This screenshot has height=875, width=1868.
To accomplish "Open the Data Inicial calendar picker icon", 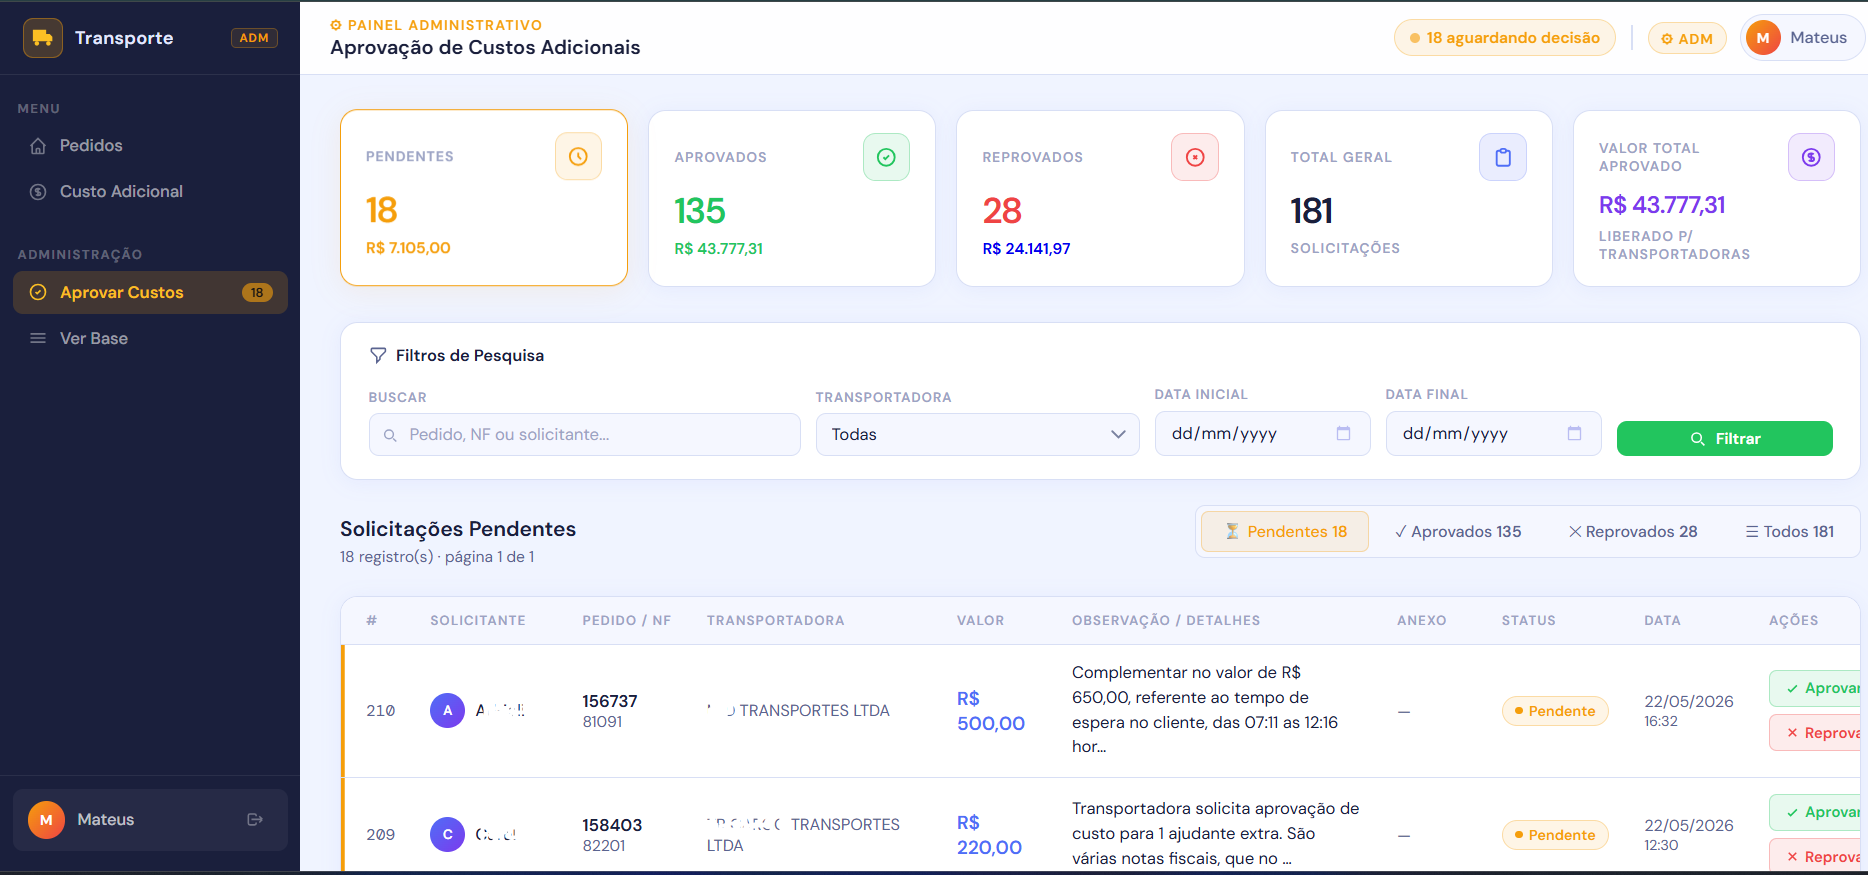I will [1343, 433].
